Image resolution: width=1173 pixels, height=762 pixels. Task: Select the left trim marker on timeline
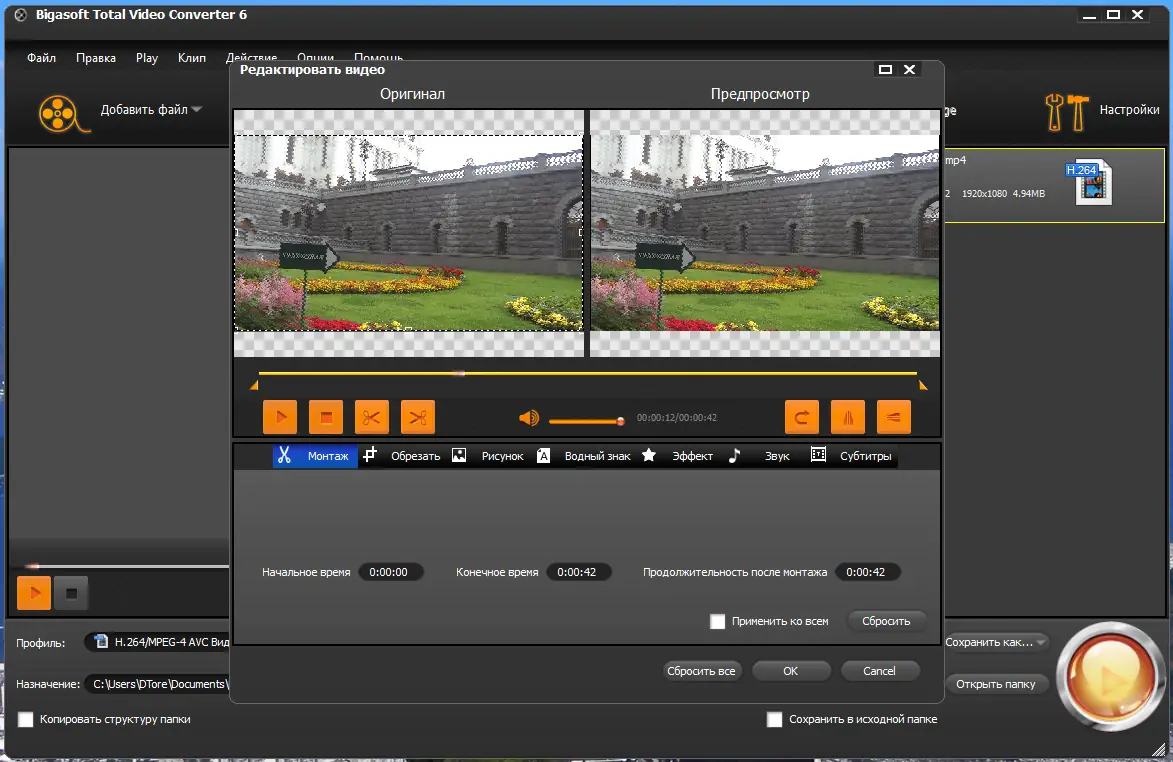[254, 385]
